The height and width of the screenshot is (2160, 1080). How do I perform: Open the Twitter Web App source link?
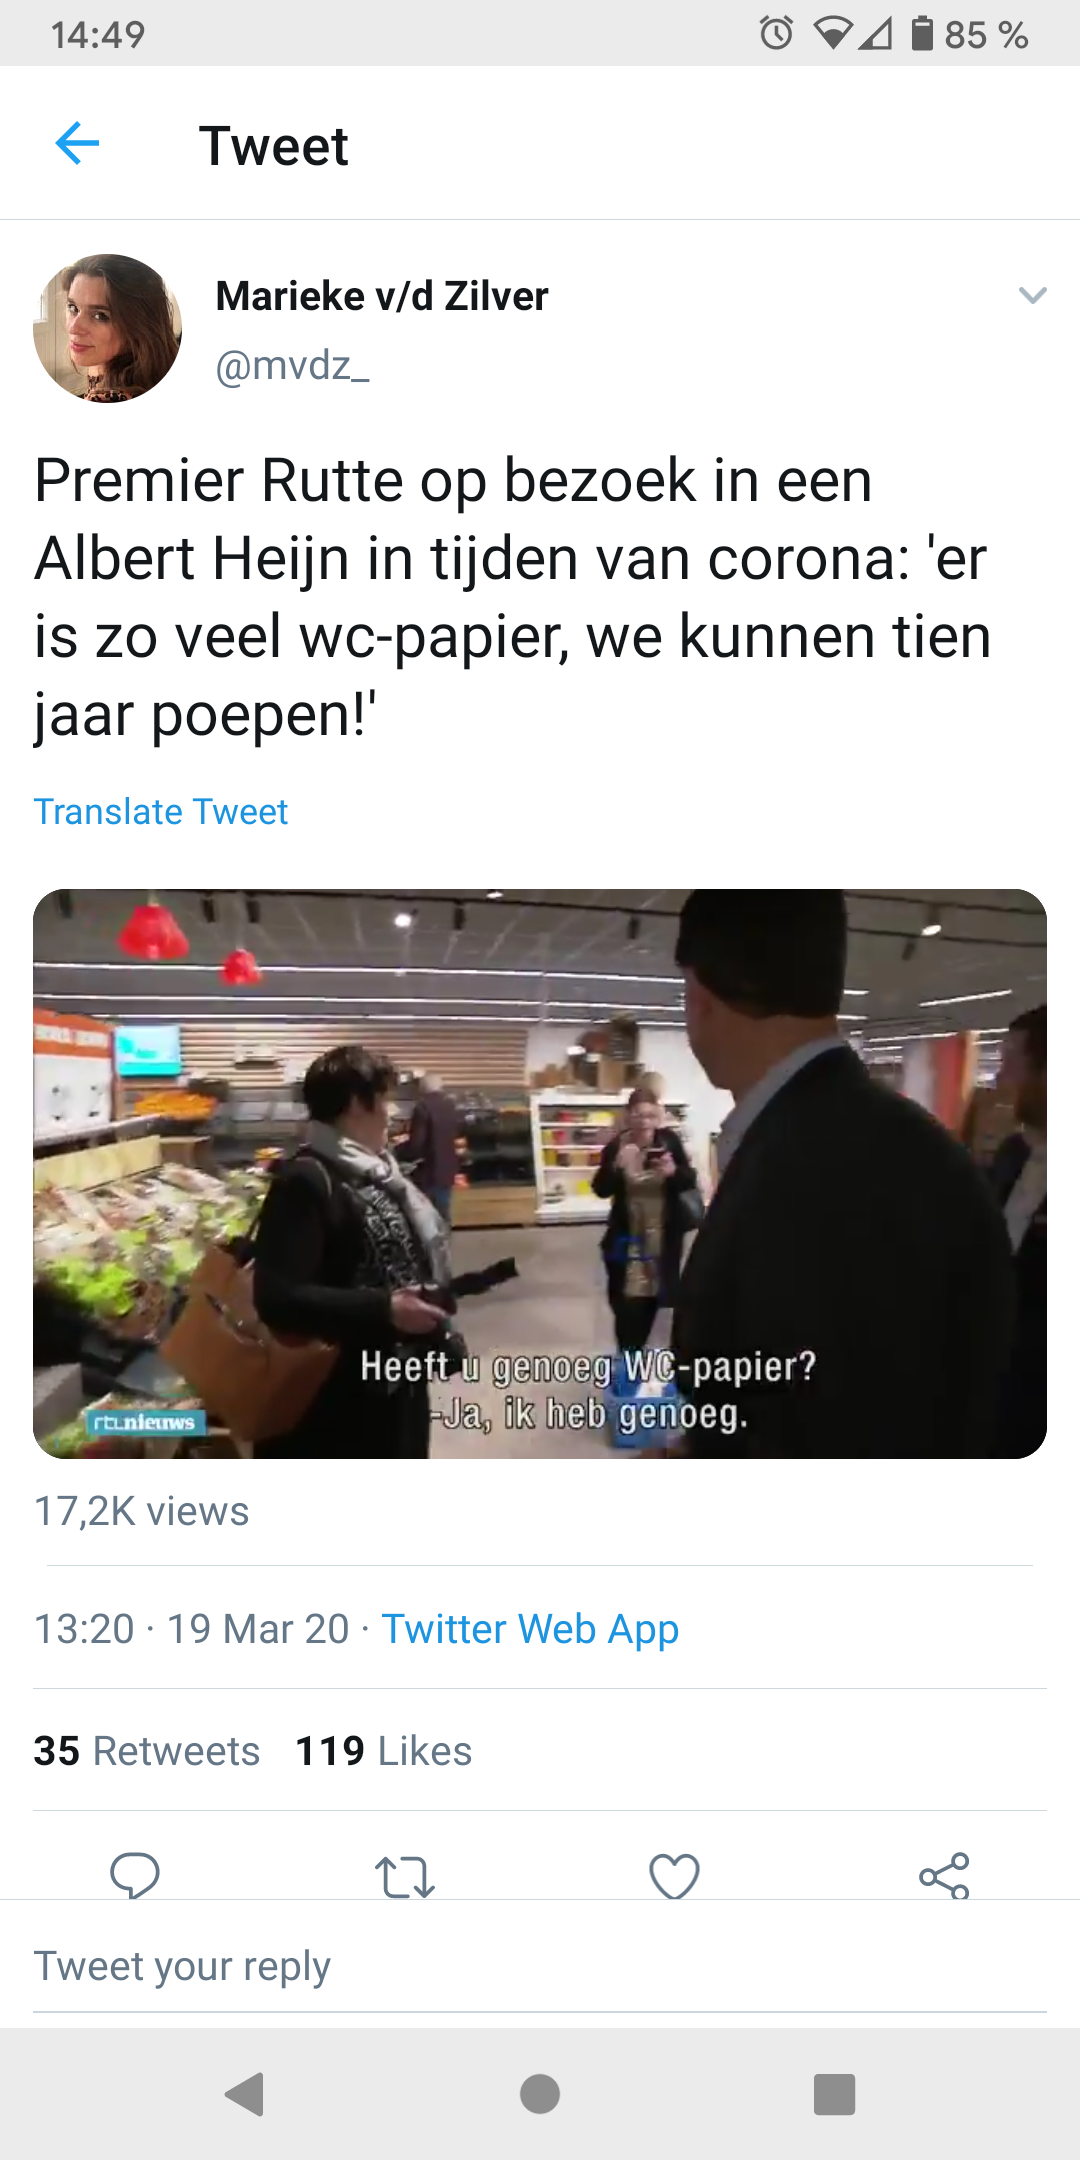click(x=530, y=1629)
